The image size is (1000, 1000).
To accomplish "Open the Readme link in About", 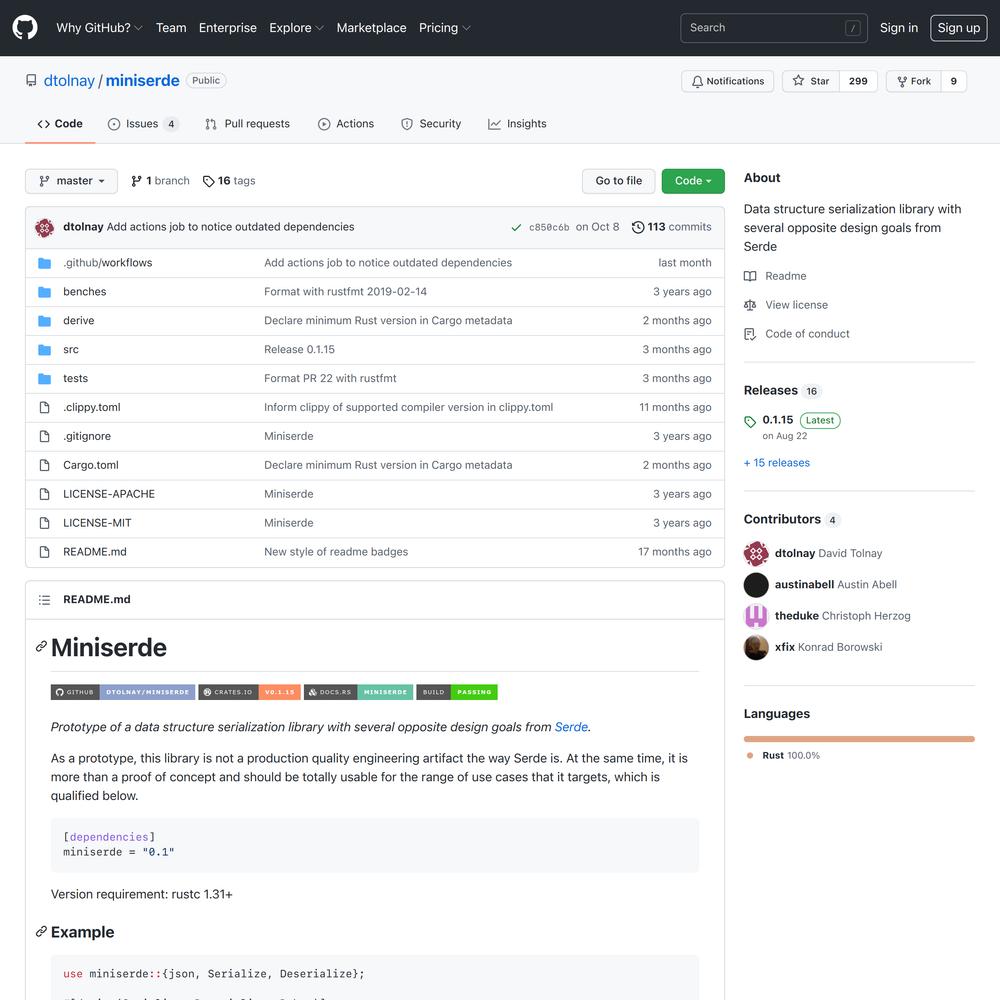I will (775, 276).
